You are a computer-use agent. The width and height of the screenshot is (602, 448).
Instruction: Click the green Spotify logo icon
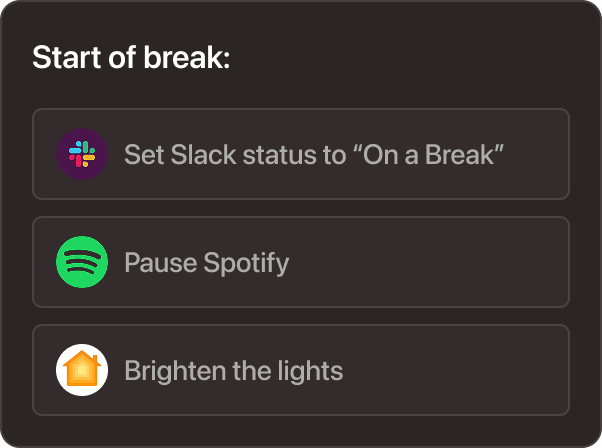(x=82, y=262)
